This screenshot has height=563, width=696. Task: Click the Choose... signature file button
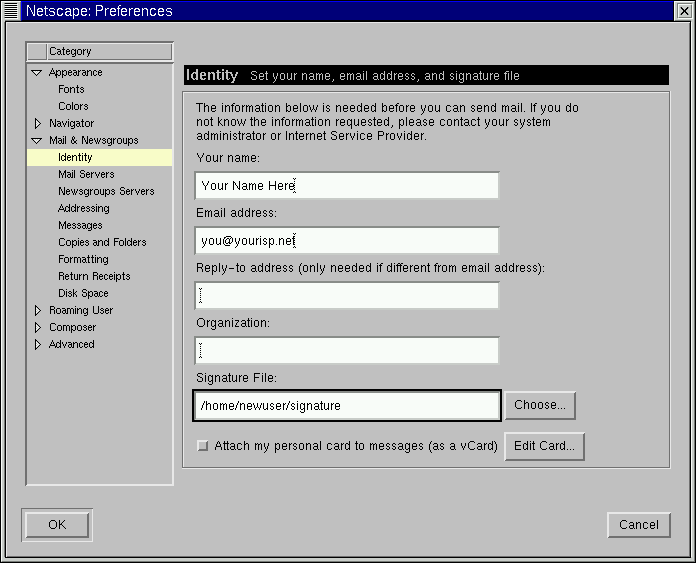[x=540, y=406]
